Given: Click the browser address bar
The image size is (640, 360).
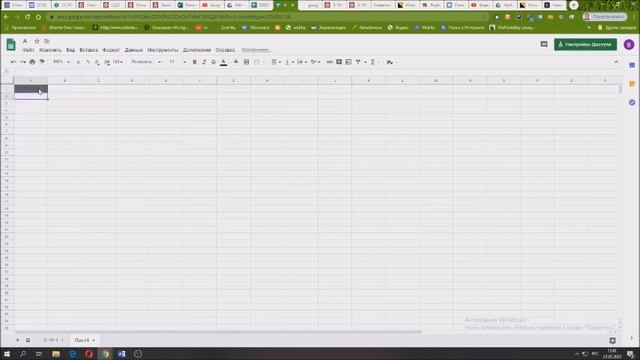Looking at the screenshot, I should coord(267,17).
